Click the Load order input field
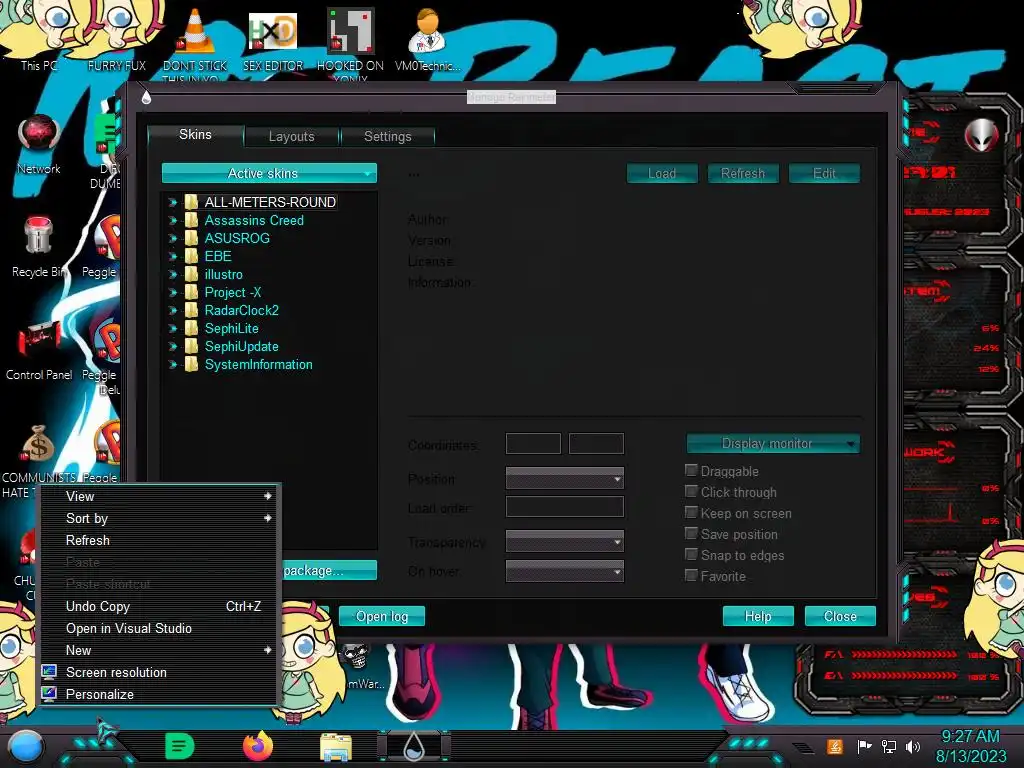 [x=565, y=507]
